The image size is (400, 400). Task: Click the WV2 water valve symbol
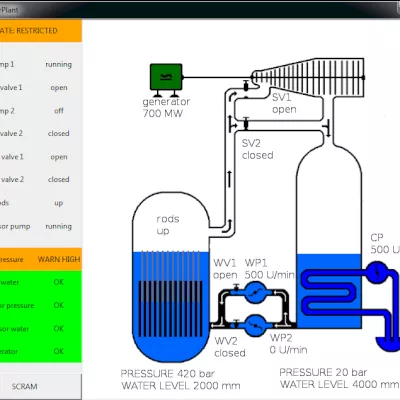tap(236, 324)
